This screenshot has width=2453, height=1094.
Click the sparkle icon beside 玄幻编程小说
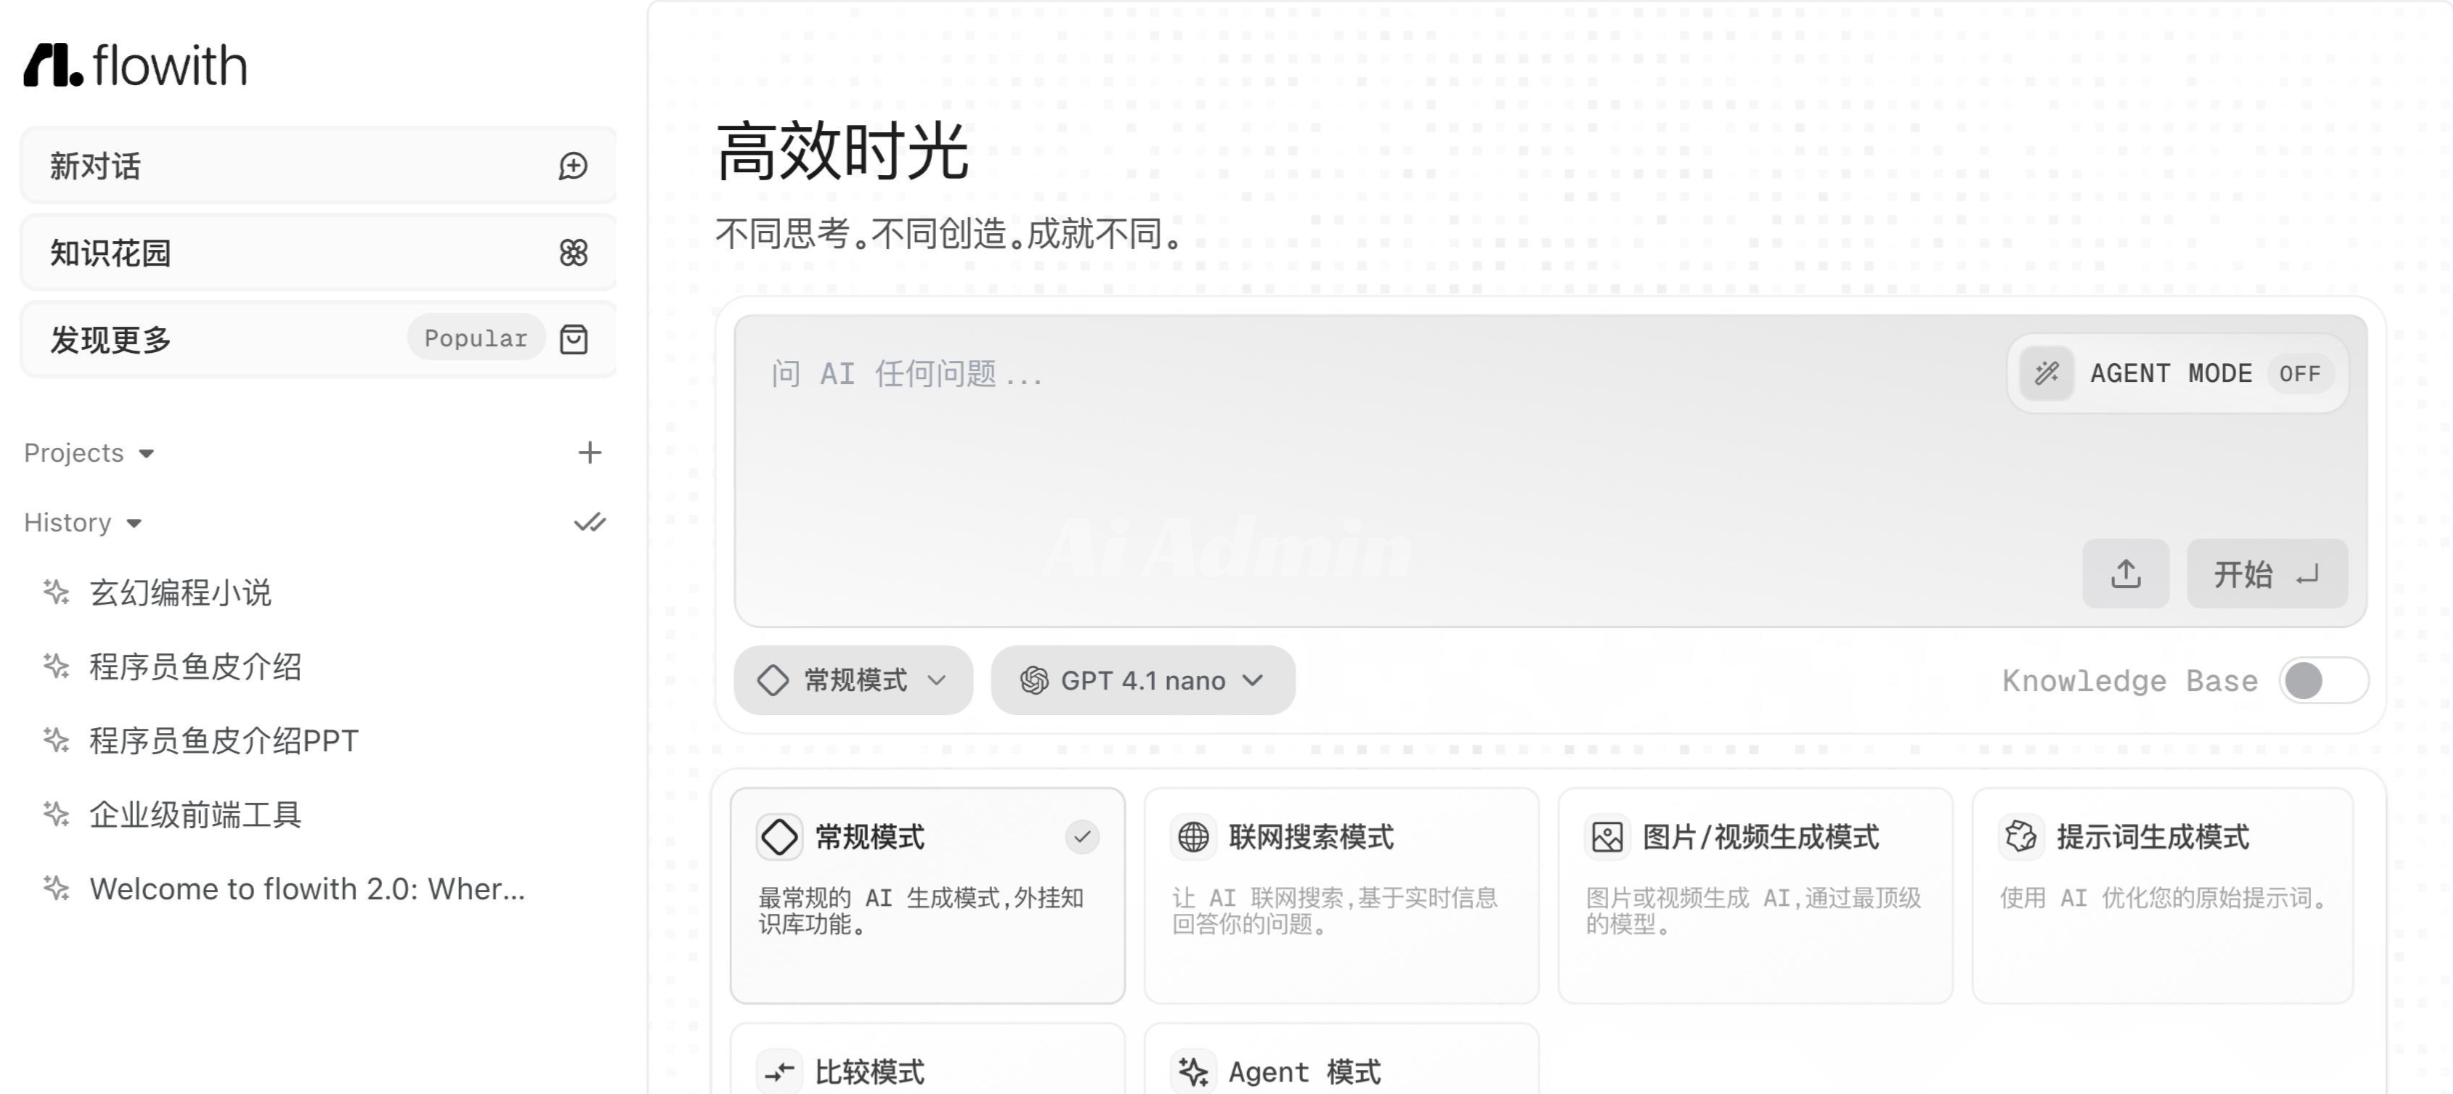point(56,593)
